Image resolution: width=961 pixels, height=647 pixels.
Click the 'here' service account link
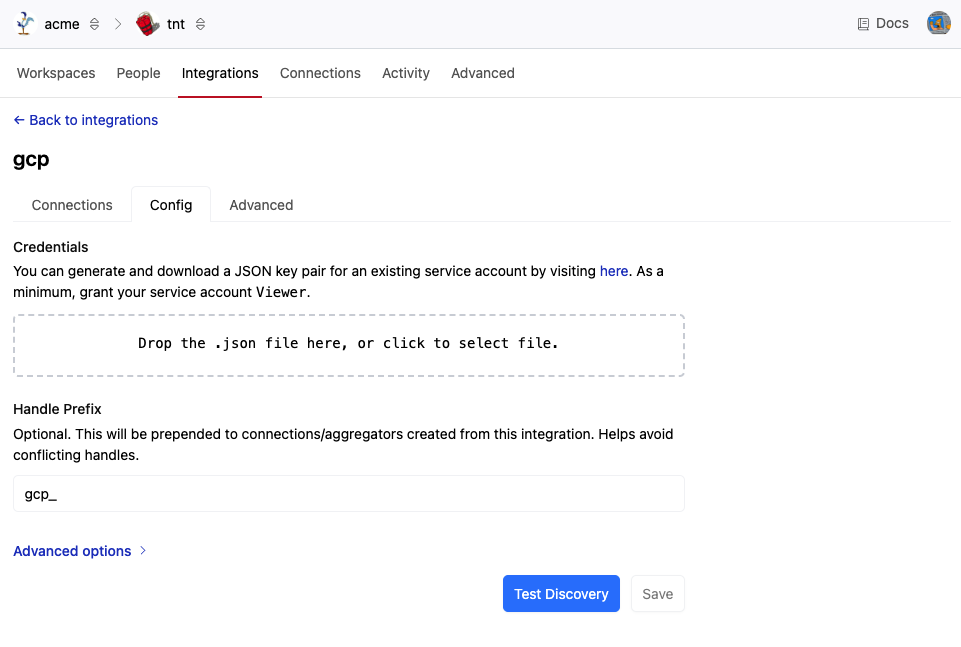click(x=614, y=271)
